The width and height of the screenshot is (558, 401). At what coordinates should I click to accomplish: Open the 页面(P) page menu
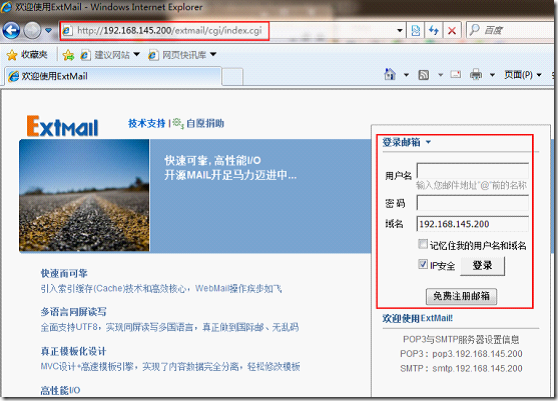click(x=523, y=75)
